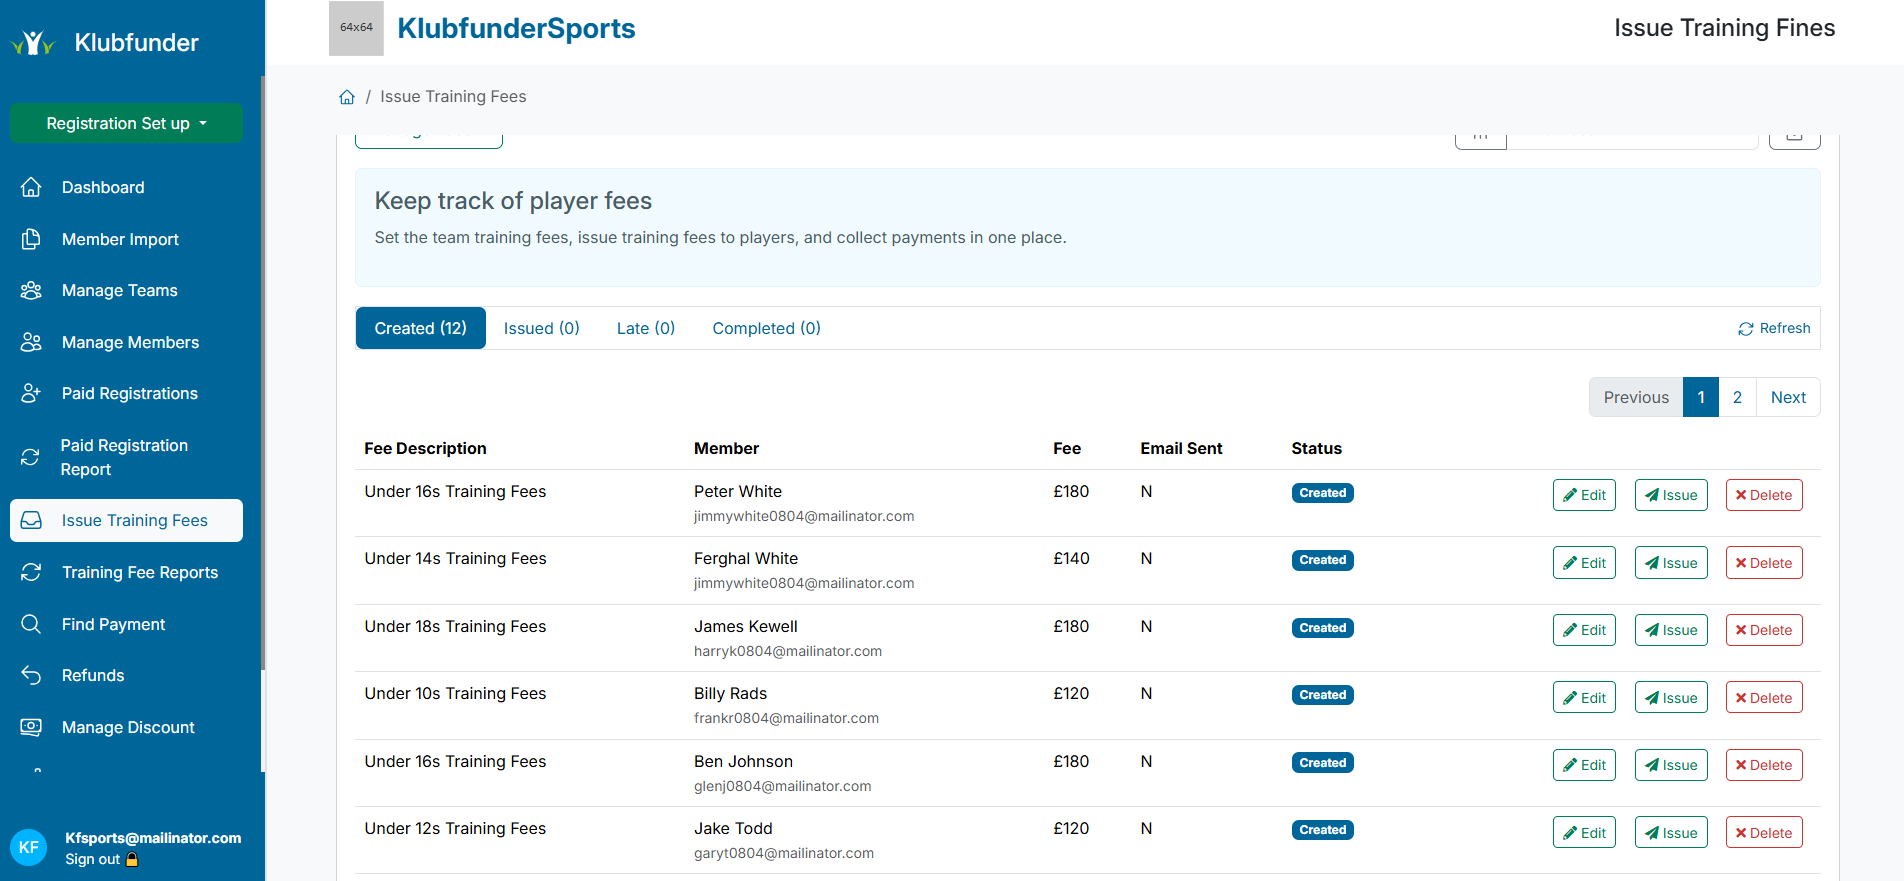
Task: Expand the Registration Set up dropdown
Action: [x=126, y=123]
